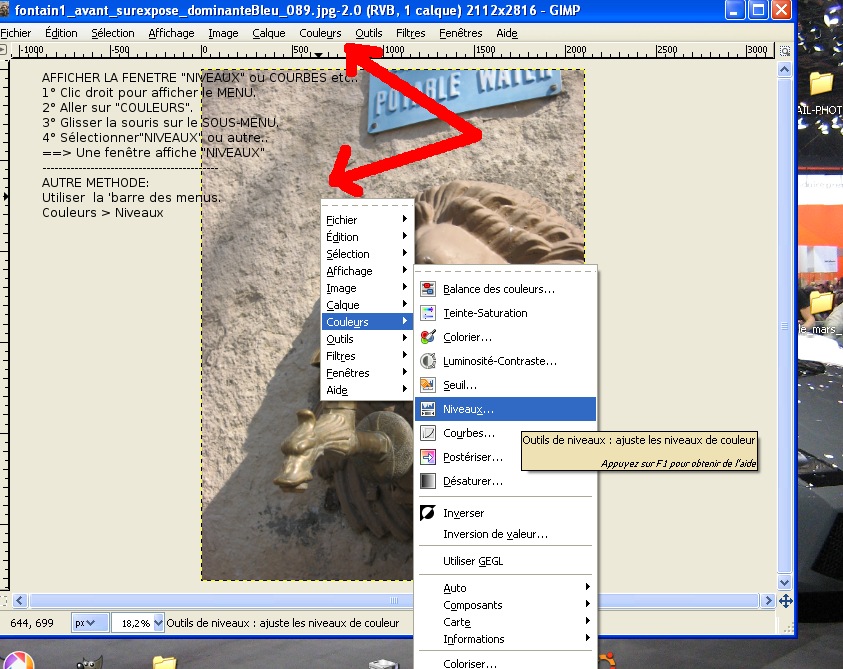Select Coloriser… at the menu bottom

(x=505, y=663)
